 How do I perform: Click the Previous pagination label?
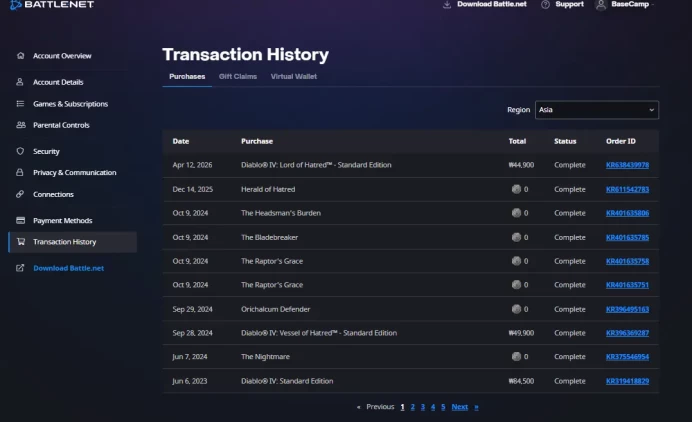point(380,407)
